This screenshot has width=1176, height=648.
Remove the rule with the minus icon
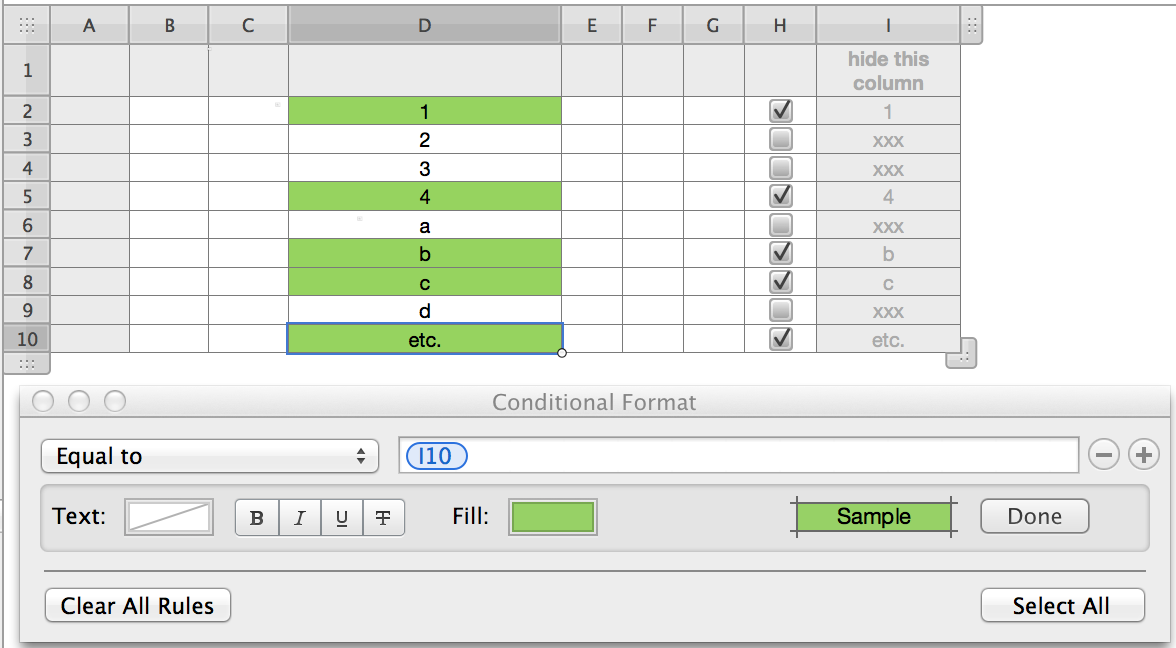tap(1104, 456)
